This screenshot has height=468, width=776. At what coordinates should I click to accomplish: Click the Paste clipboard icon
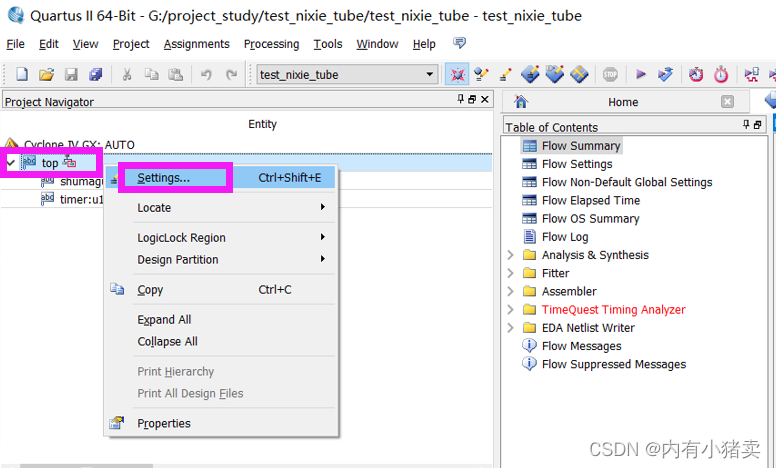175,75
